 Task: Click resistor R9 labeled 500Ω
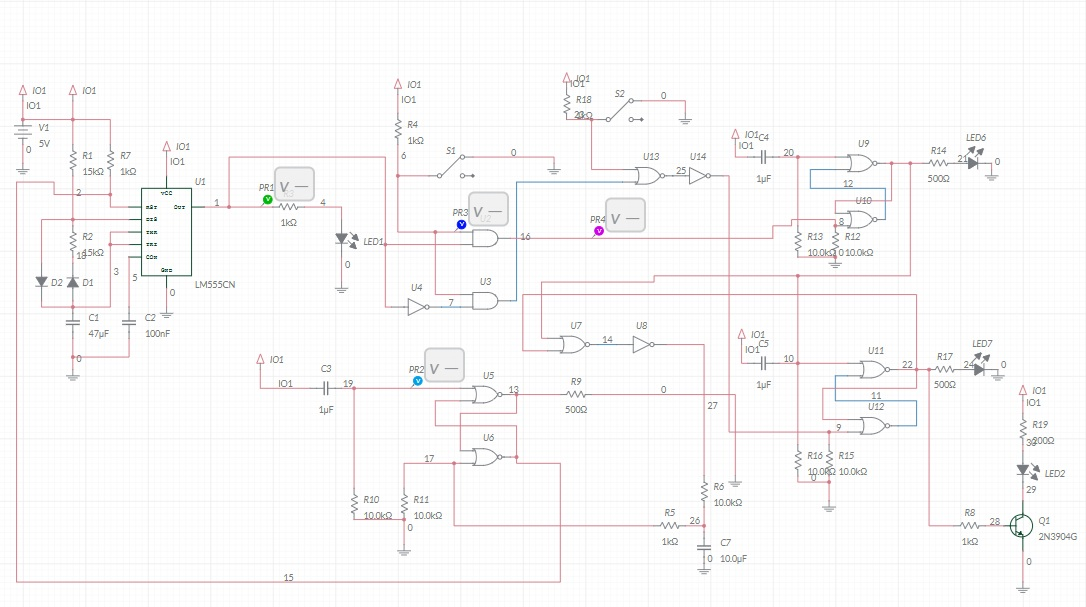click(x=576, y=395)
